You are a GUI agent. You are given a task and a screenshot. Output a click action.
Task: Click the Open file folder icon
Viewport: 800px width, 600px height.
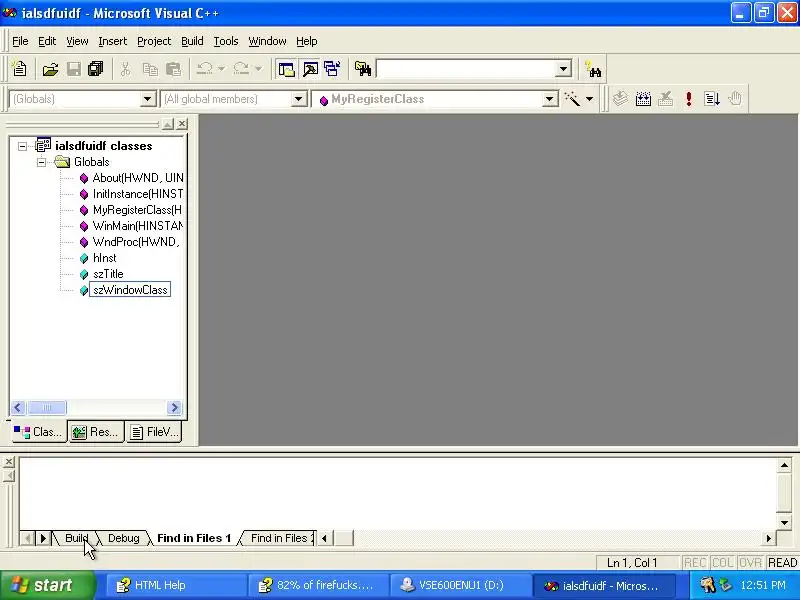click(50, 69)
